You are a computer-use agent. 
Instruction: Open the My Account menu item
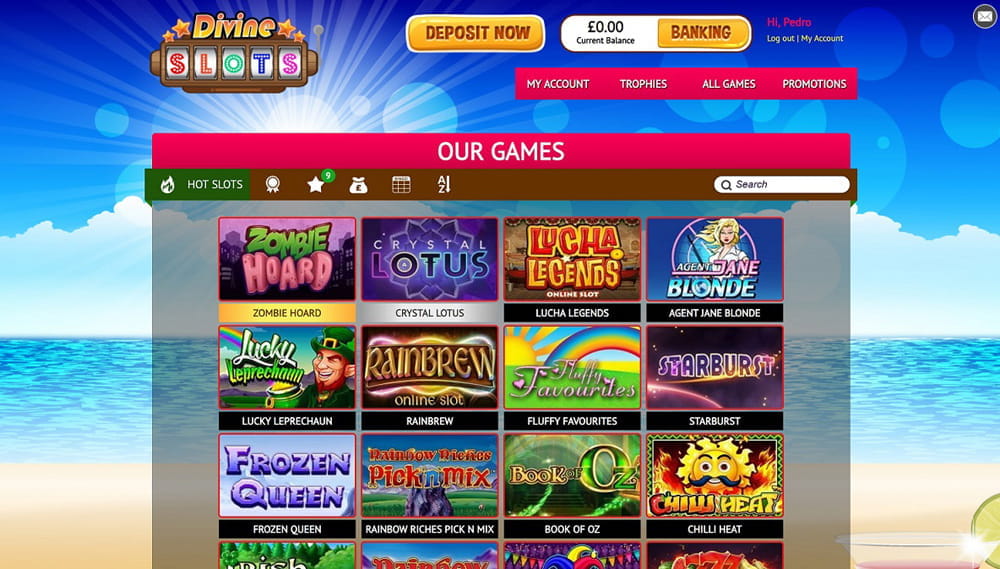coord(558,84)
